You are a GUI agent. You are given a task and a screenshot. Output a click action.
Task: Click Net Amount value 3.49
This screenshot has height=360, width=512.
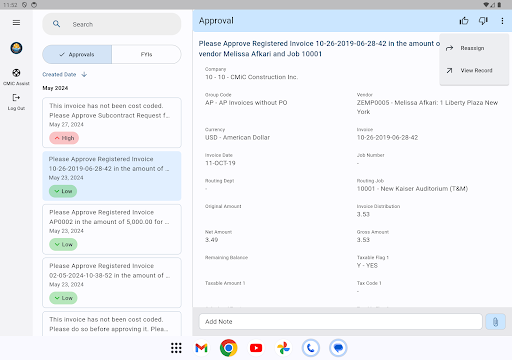click(x=211, y=240)
